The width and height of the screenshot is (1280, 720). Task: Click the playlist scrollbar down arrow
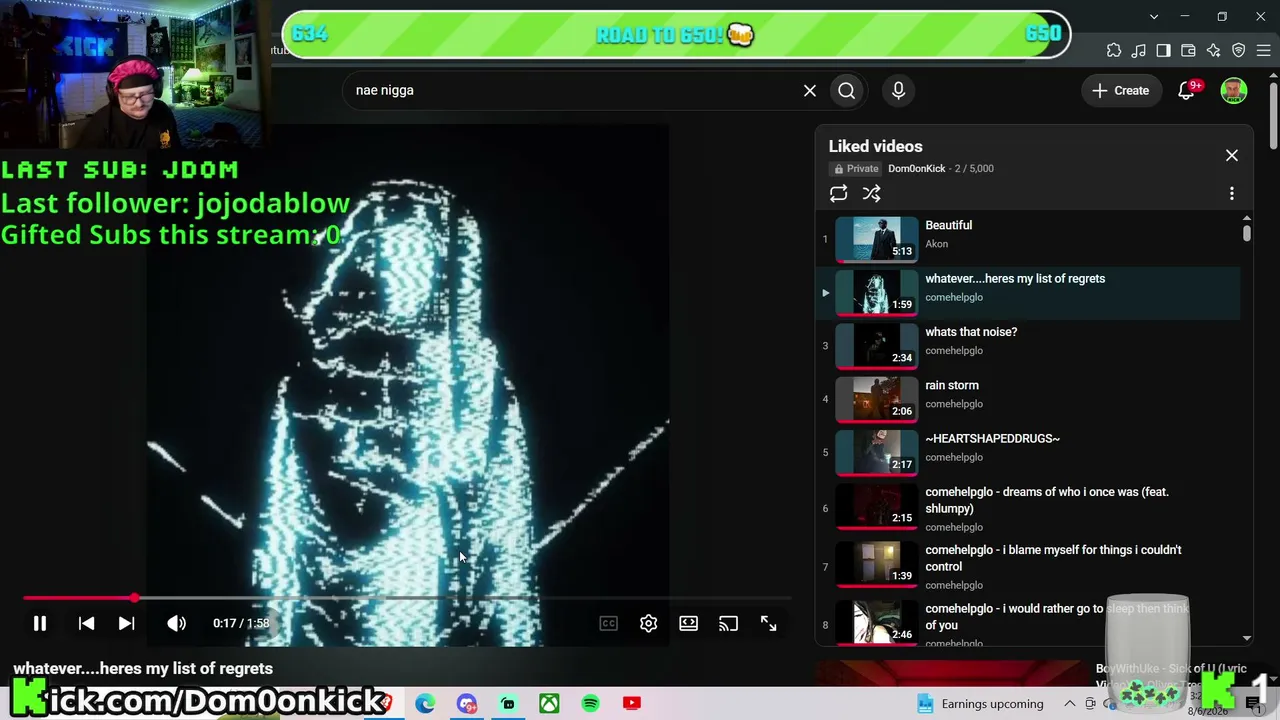pos(1246,638)
